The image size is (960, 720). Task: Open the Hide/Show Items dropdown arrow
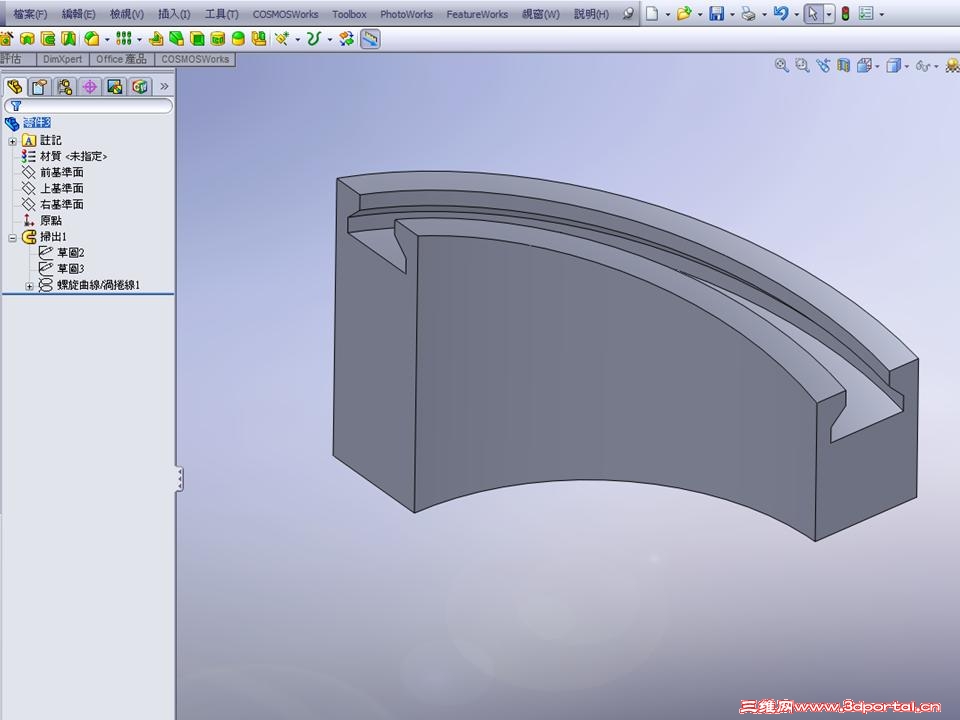[936, 66]
